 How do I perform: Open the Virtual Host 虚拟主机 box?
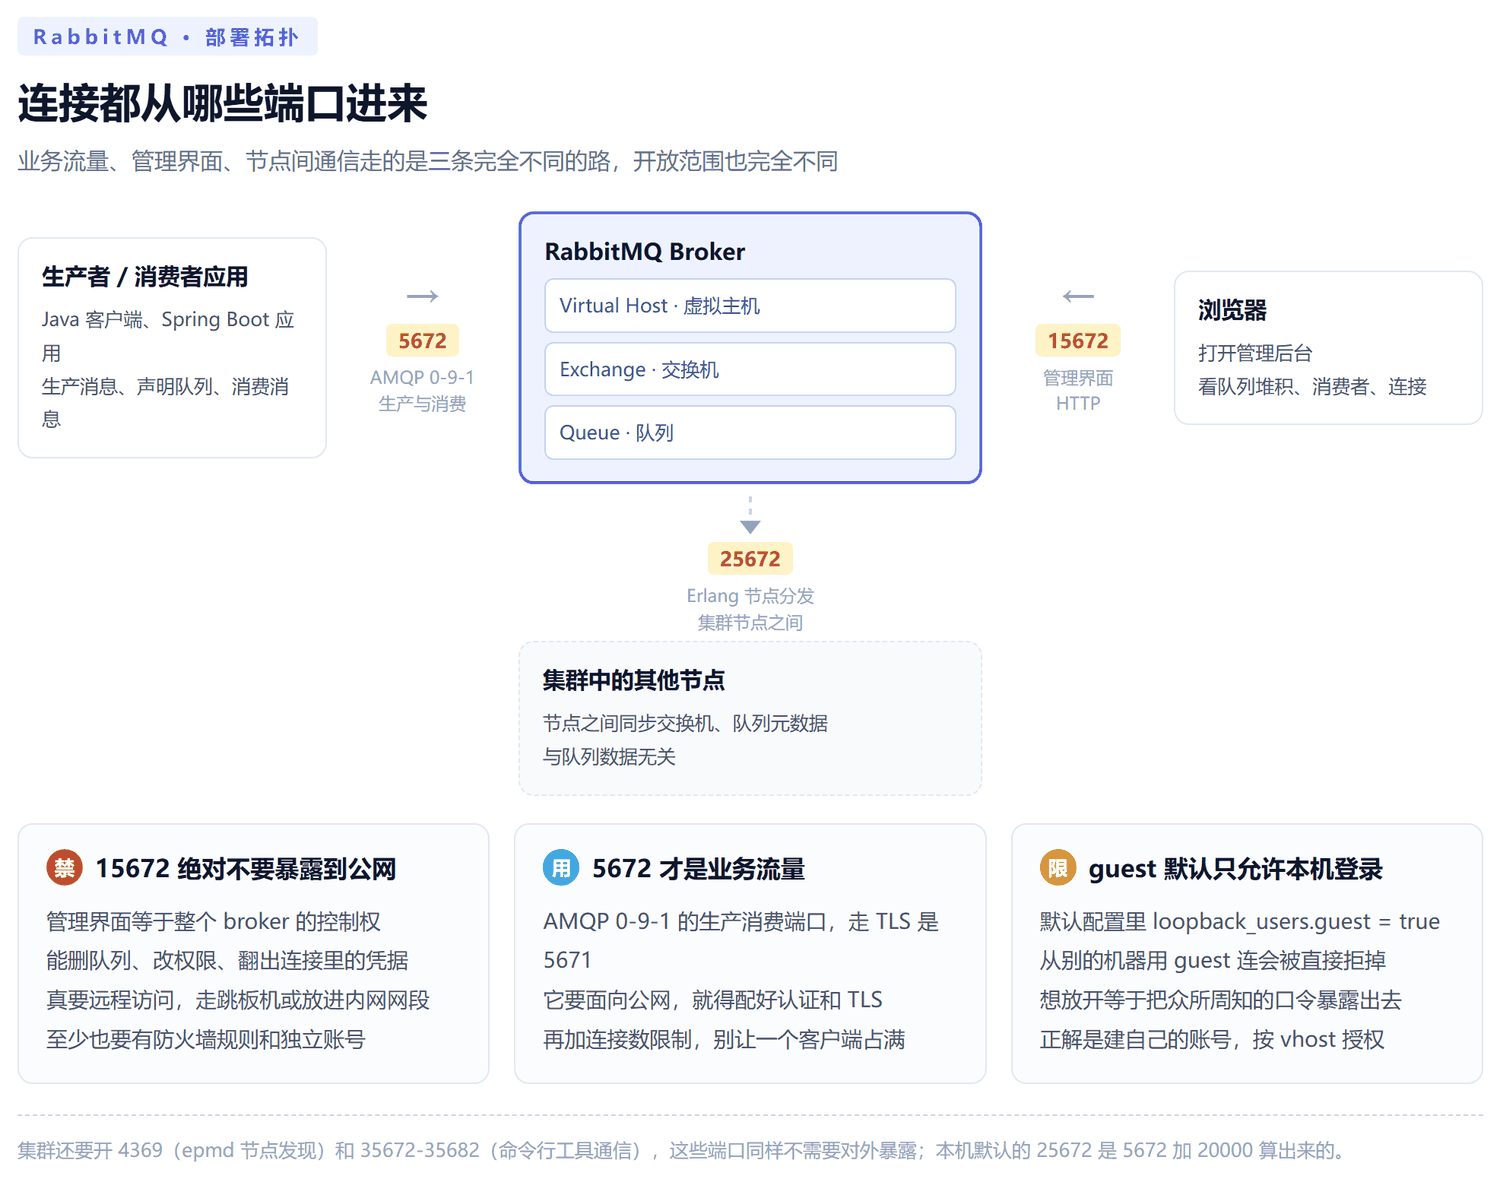tap(750, 305)
